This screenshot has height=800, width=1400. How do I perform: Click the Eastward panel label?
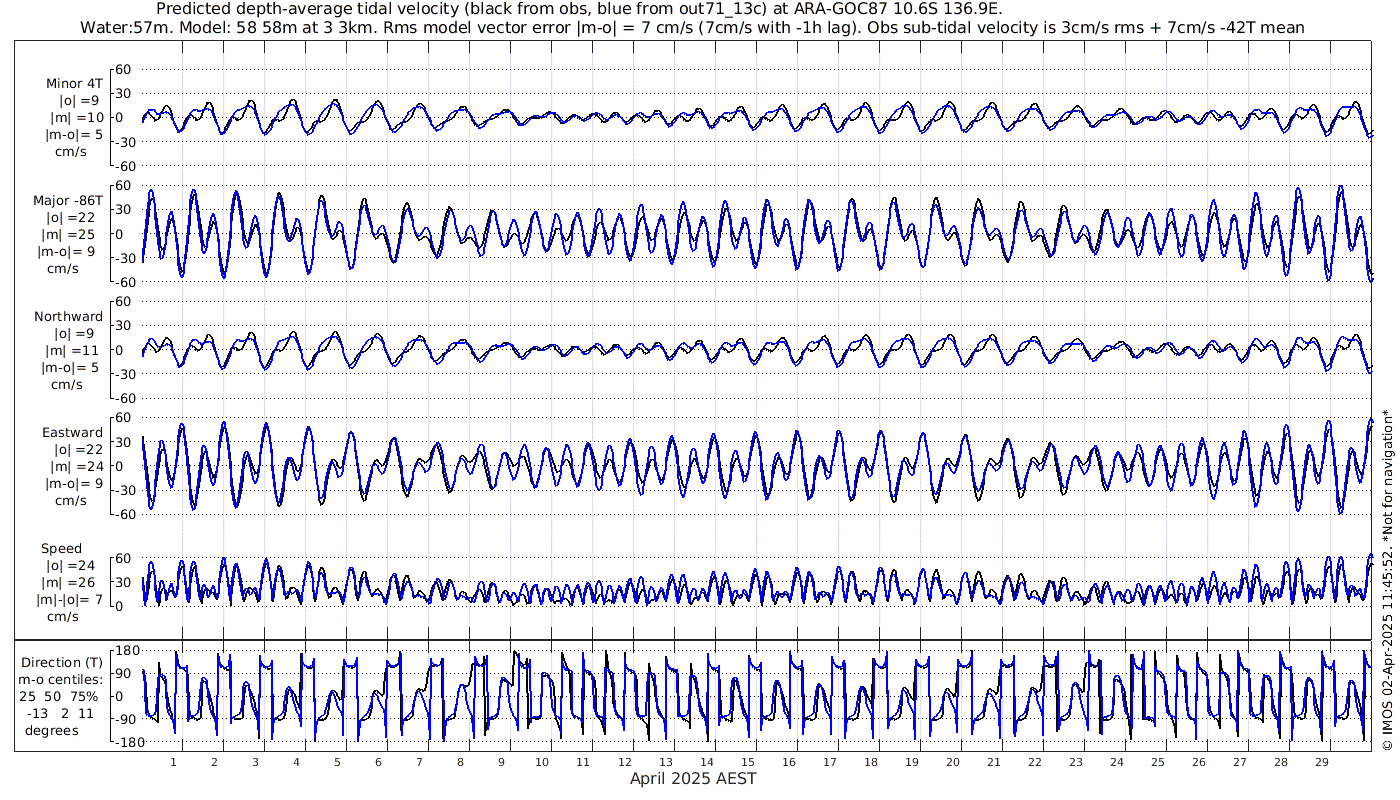[72, 433]
